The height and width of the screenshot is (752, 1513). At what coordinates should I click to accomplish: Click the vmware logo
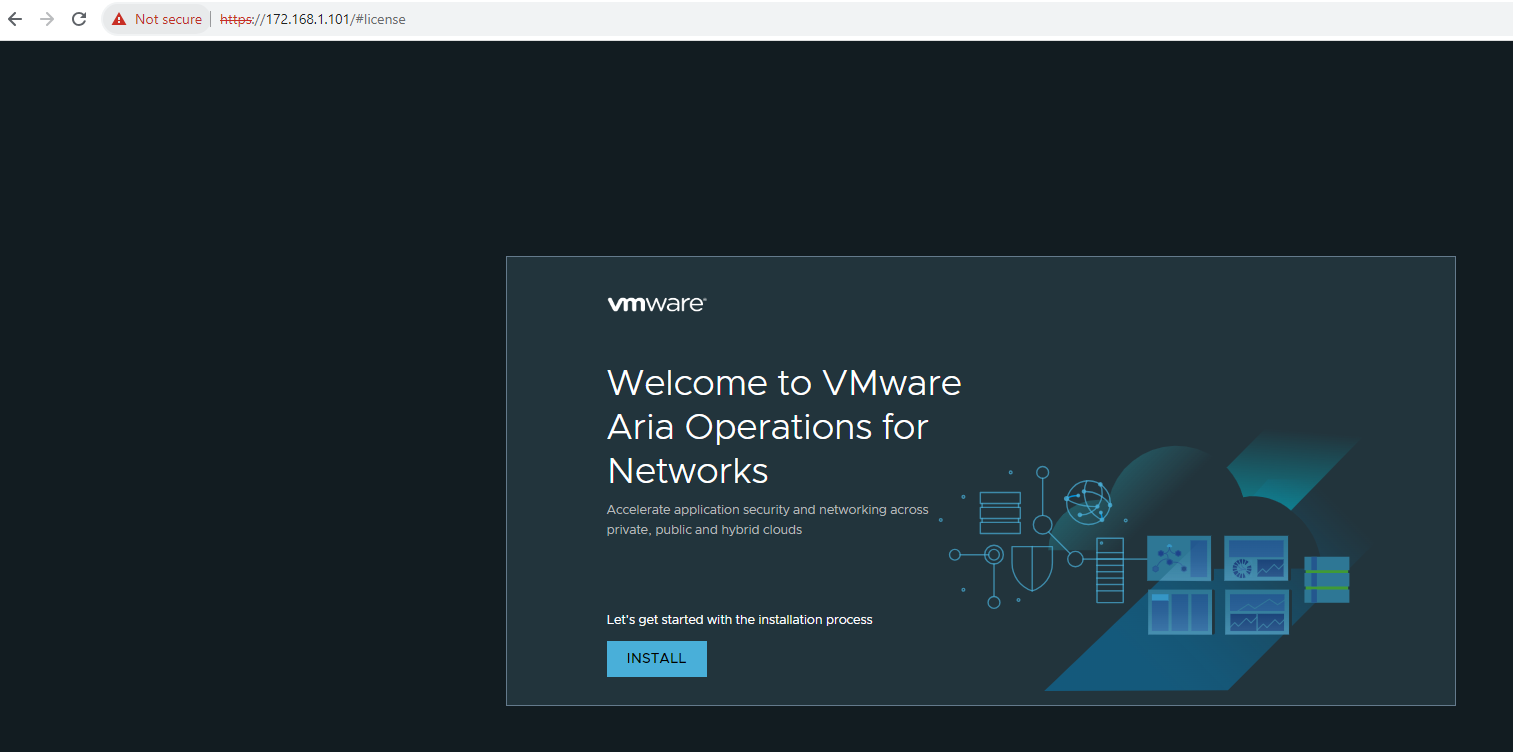click(656, 304)
